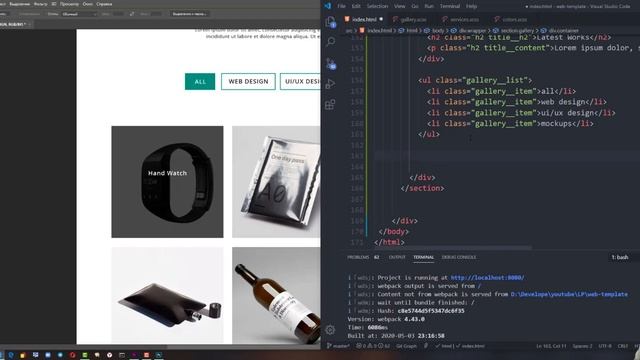Open the http://localhost:8080/ link in terminal
The width and height of the screenshot is (640, 360).
pos(487,278)
